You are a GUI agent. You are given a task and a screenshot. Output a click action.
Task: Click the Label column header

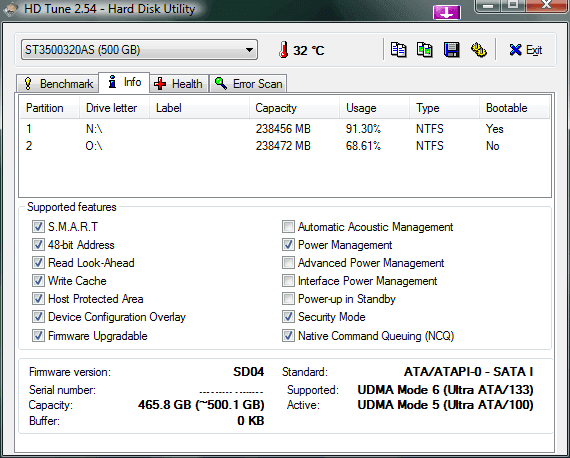tap(200, 108)
